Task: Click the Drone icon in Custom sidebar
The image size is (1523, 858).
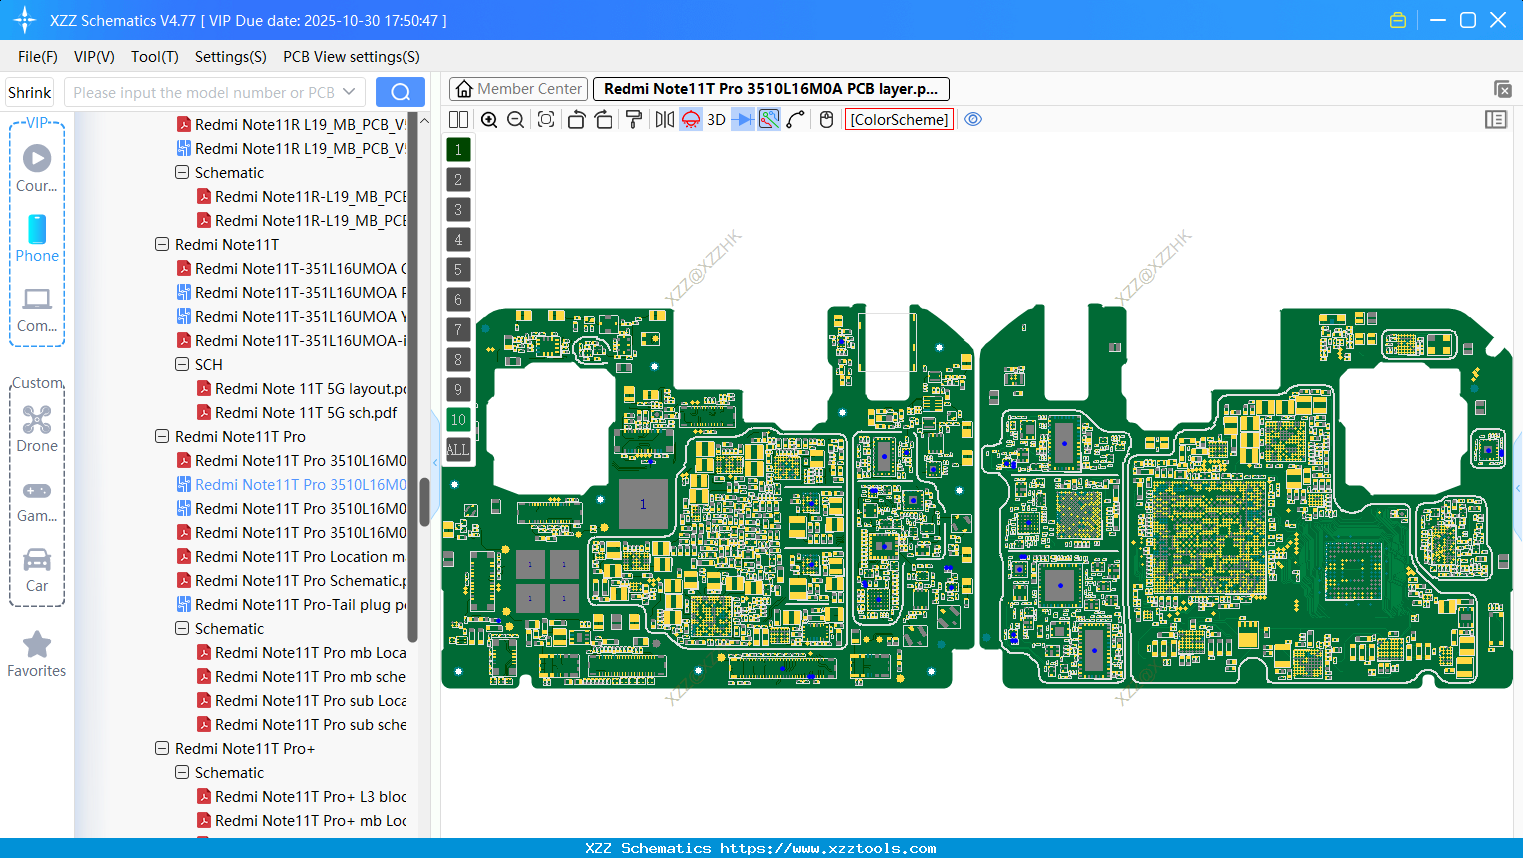Action: point(37,421)
